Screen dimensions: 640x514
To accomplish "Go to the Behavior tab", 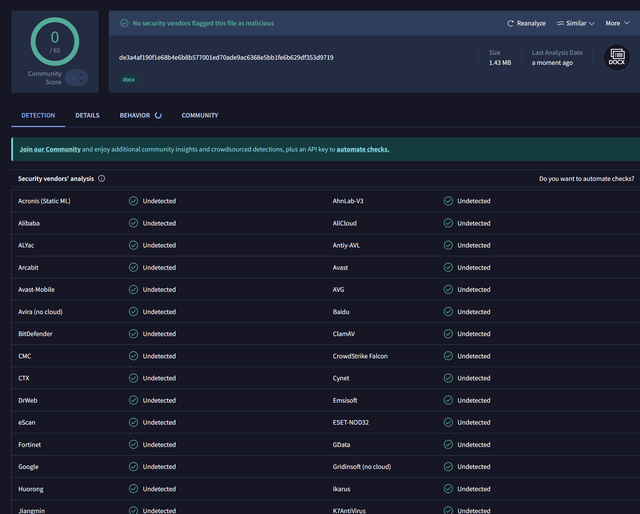I will (x=140, y=116).
